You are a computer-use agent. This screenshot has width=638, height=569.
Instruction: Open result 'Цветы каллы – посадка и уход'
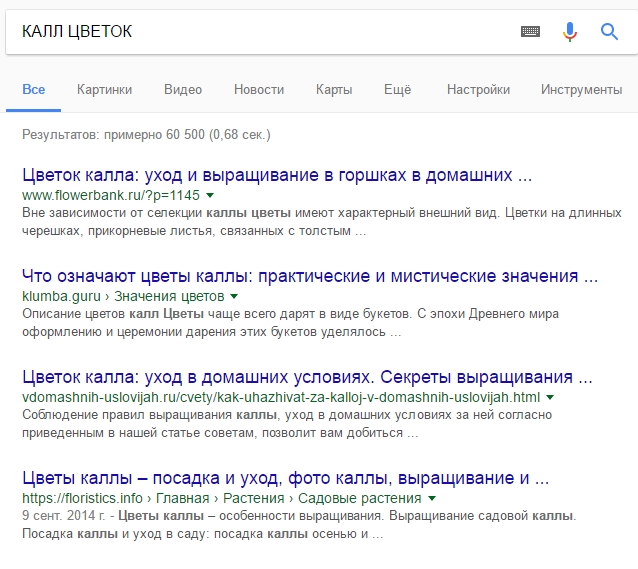pyautogui.click(x=286, y=478)
